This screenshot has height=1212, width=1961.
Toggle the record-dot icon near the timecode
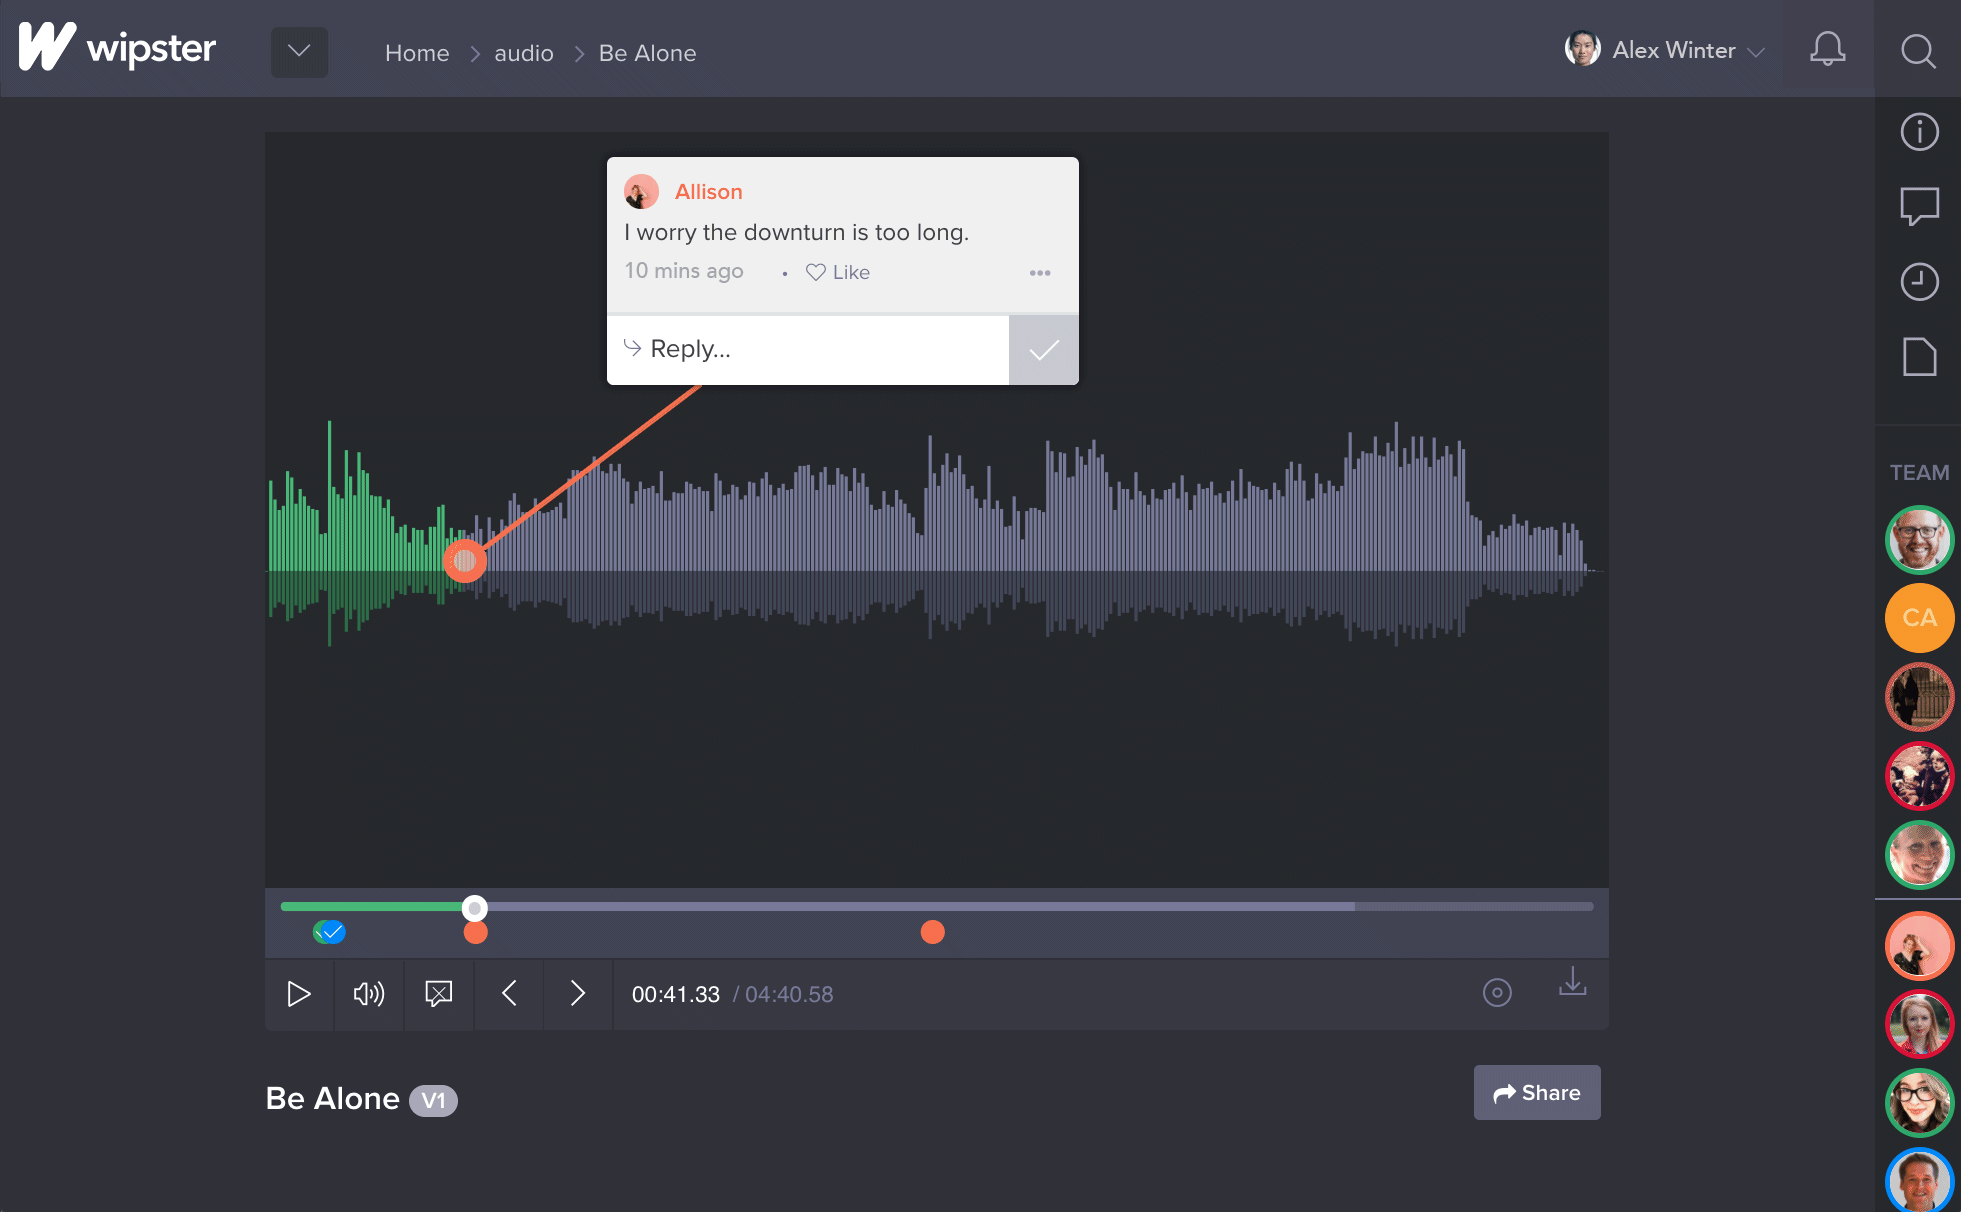click(1497, 992)
